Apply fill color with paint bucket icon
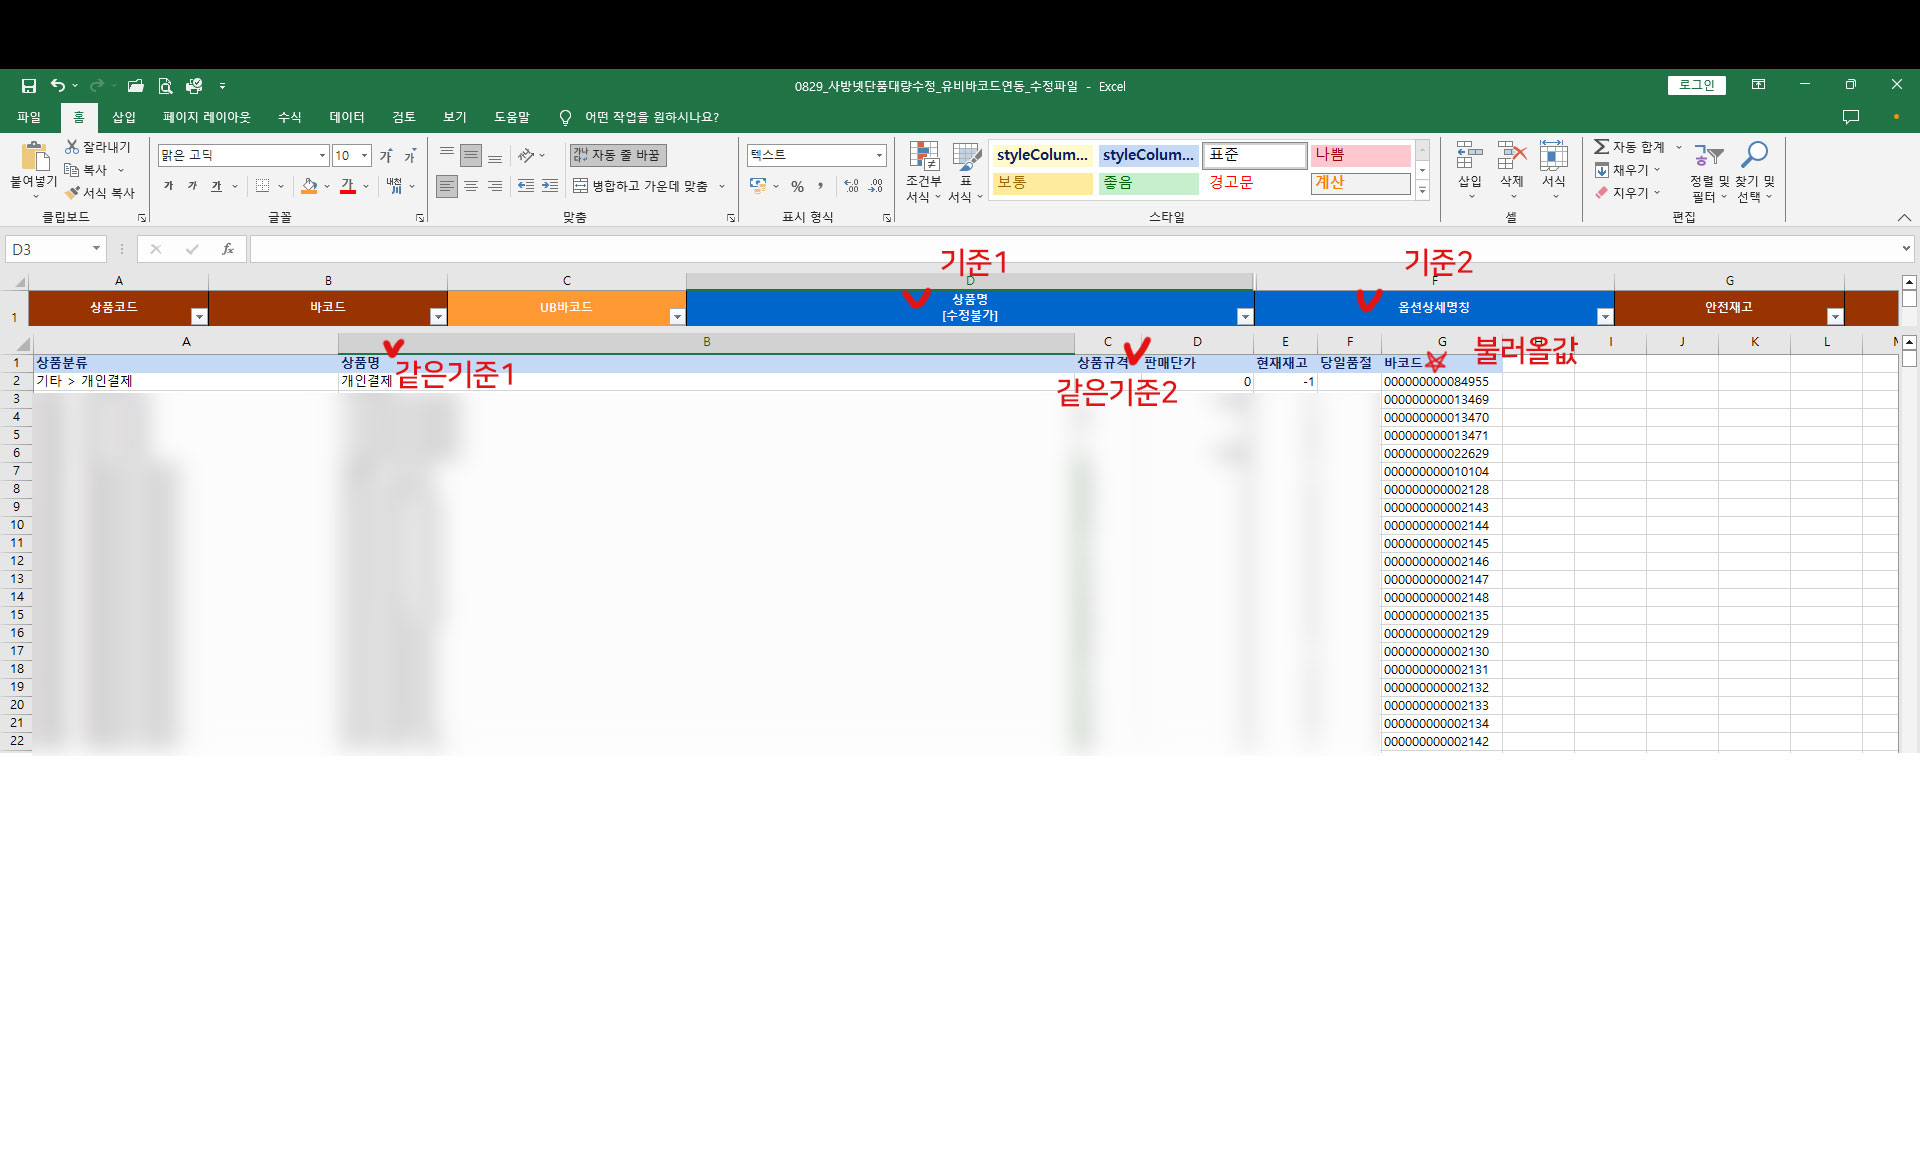 (x=309, y=186)
